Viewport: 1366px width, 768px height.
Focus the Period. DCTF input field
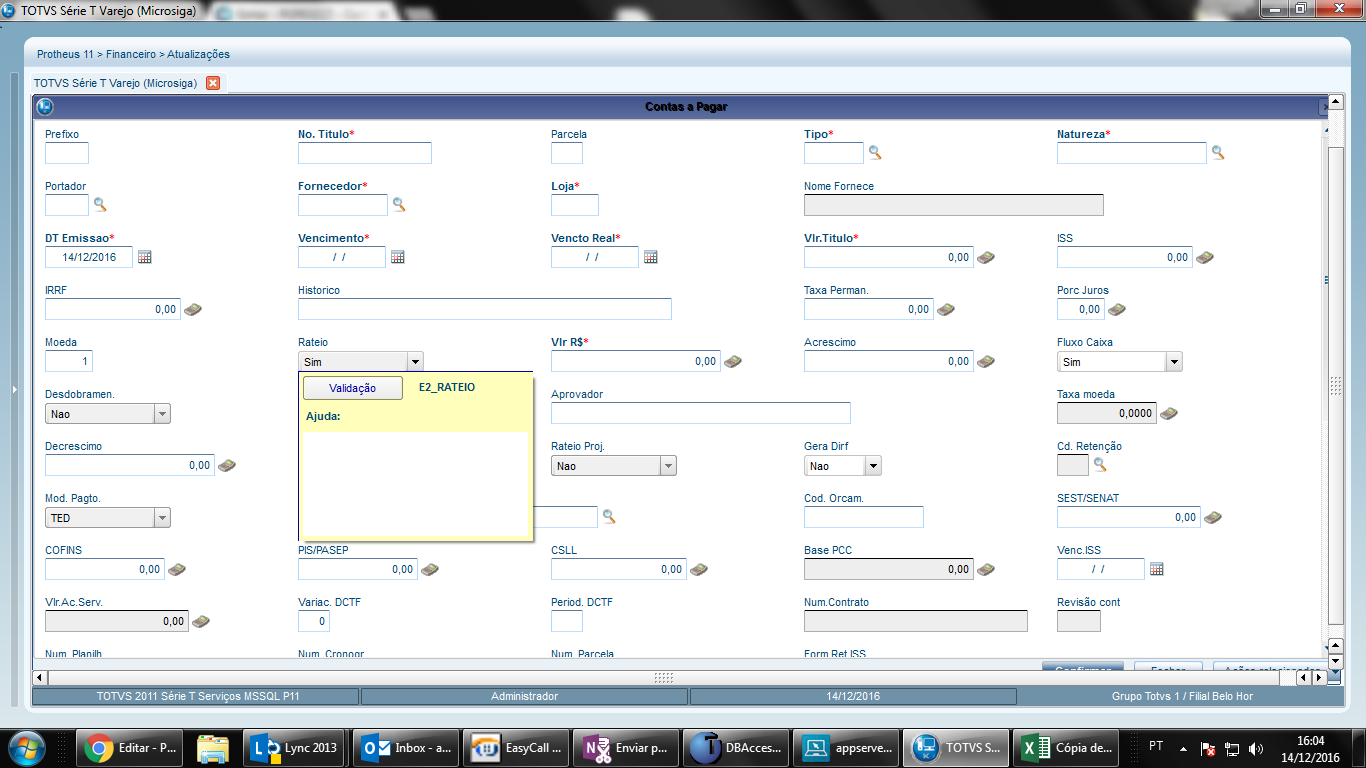pos(567,621)
